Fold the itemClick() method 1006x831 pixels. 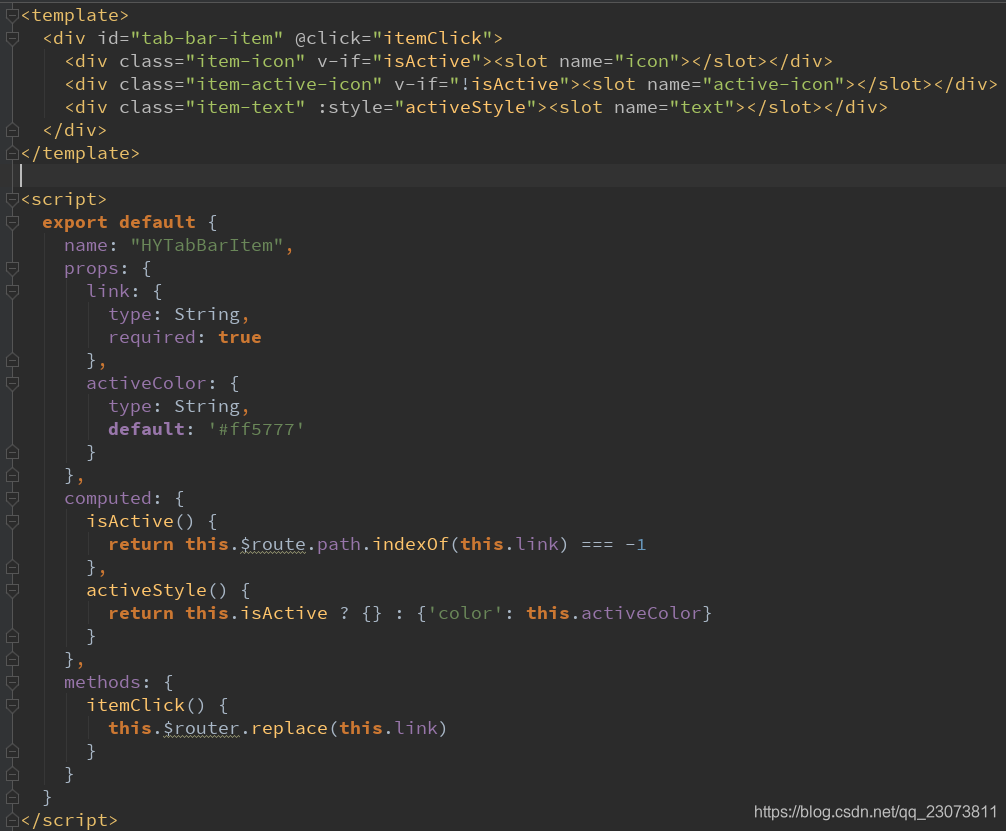tap(12, 705)
